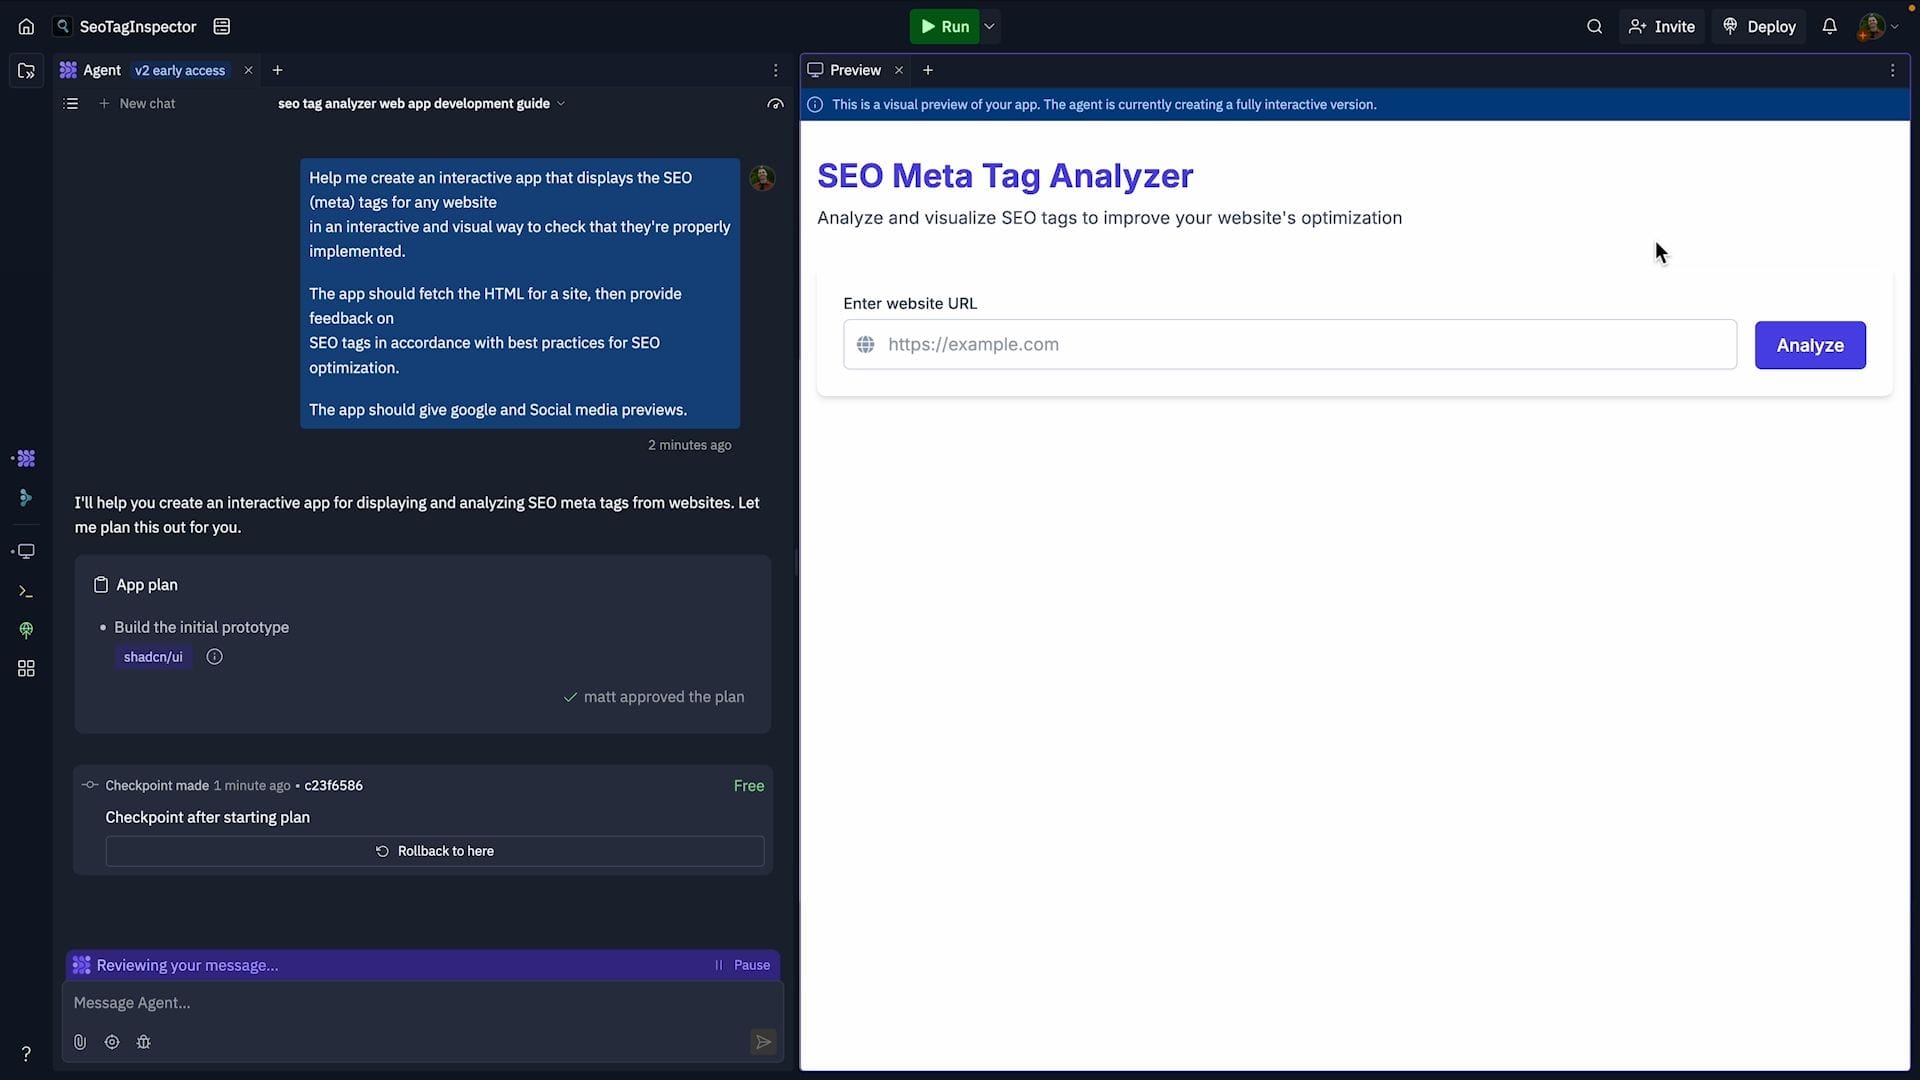Toggle the chat history list icon
Screen dimensions: 1920x1080
[x=70, y=104]
